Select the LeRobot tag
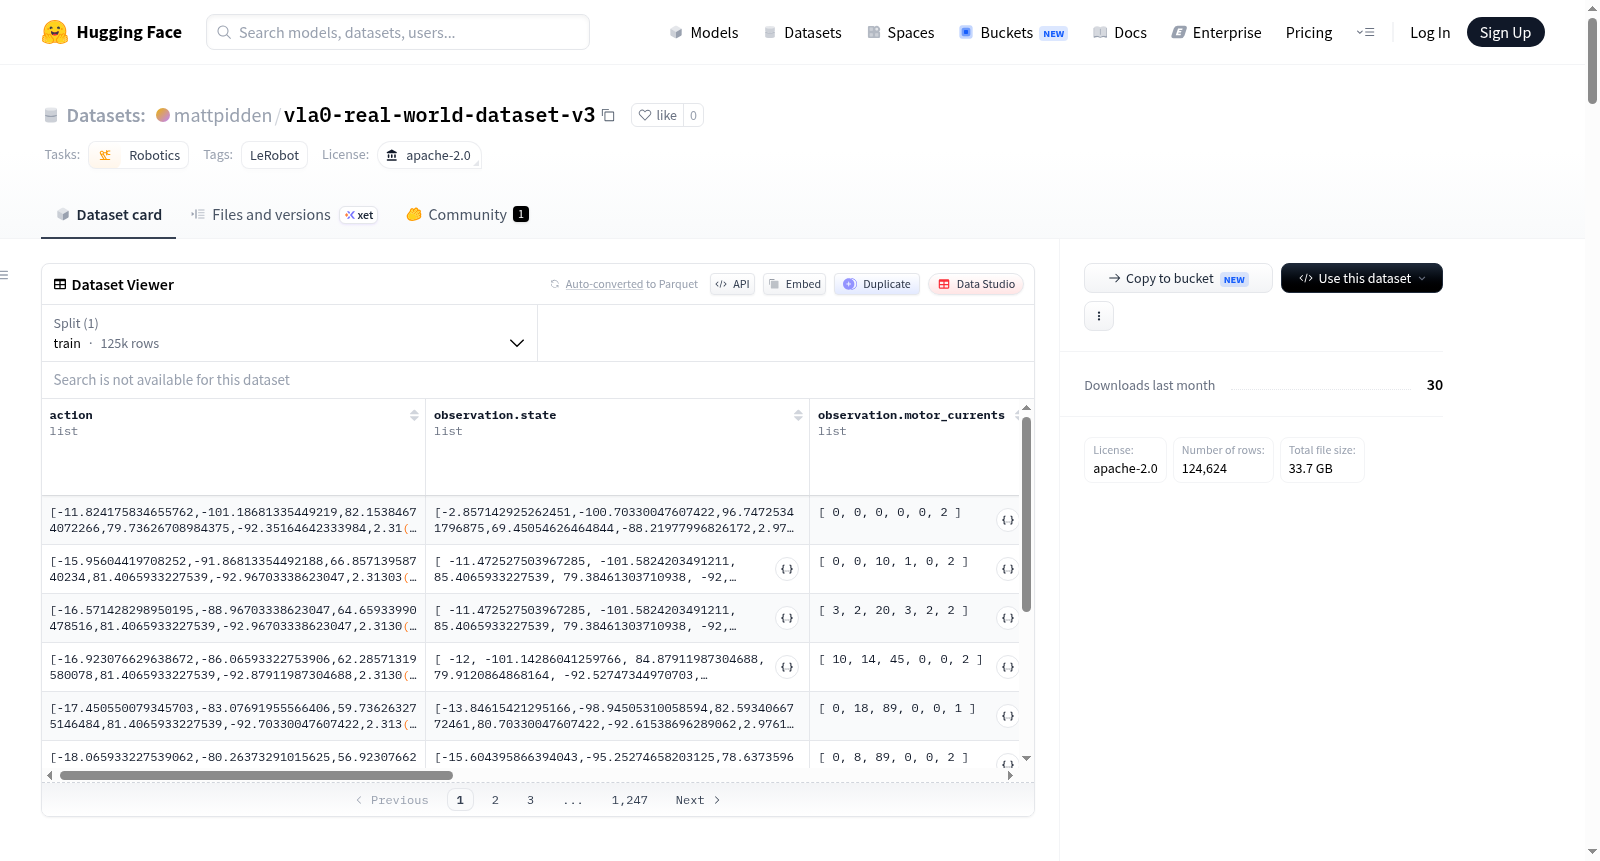The height and width of the screenshot is (861, 1600). [274, 155]
